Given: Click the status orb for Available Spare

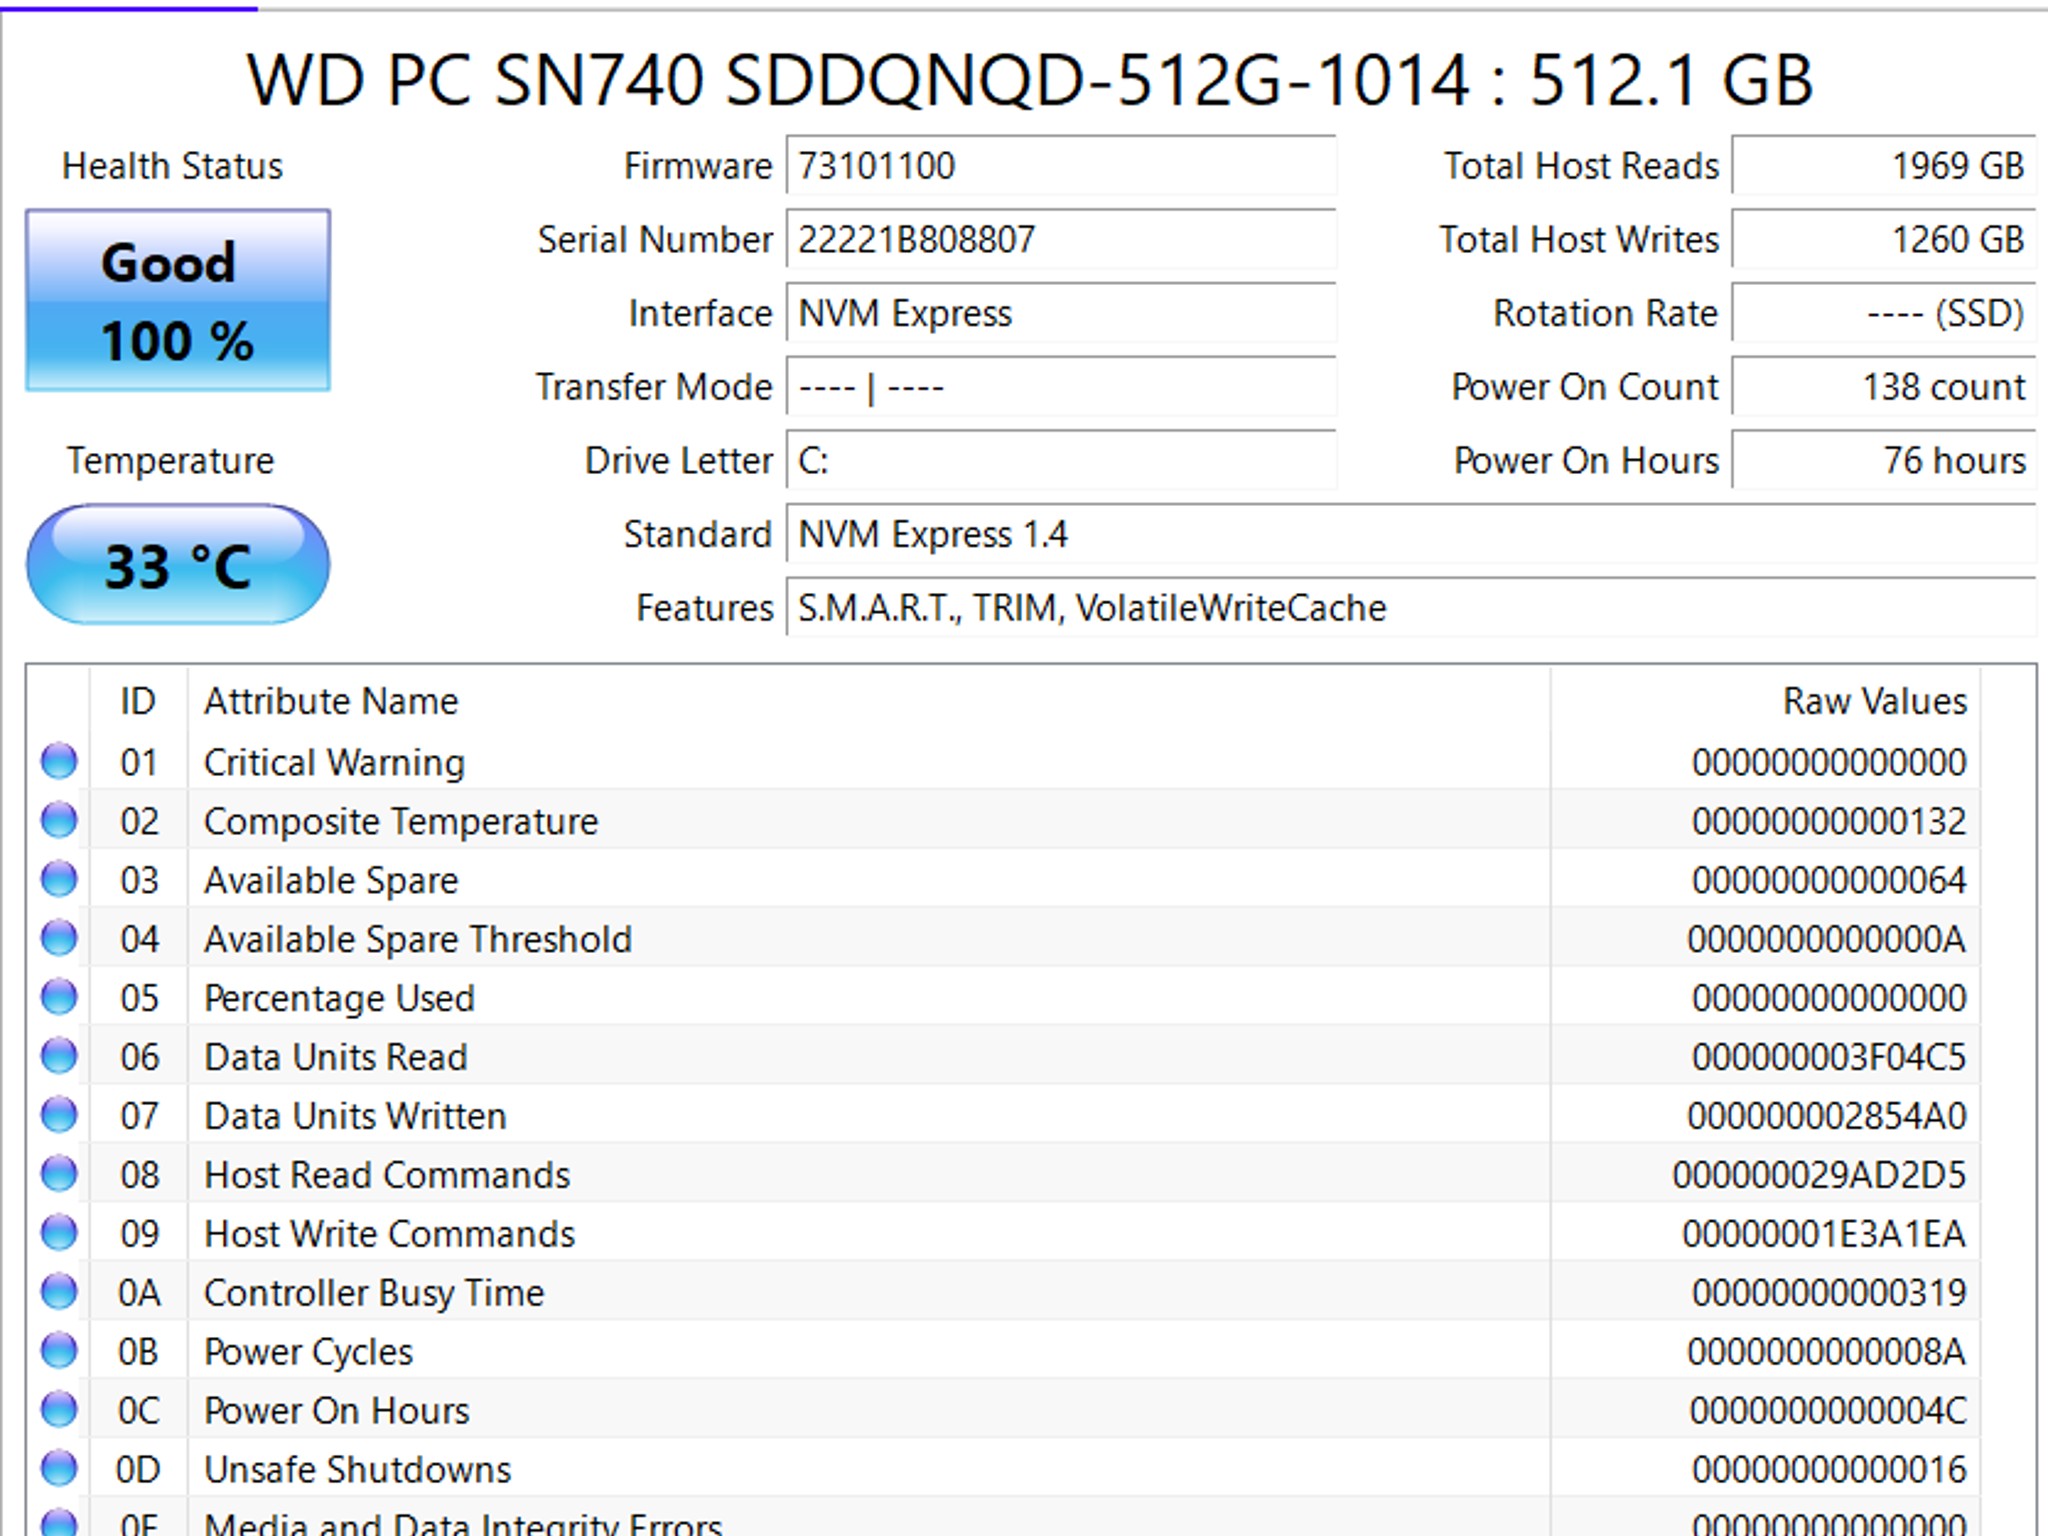Looking at the screenshot, I should tap(59, 879).
